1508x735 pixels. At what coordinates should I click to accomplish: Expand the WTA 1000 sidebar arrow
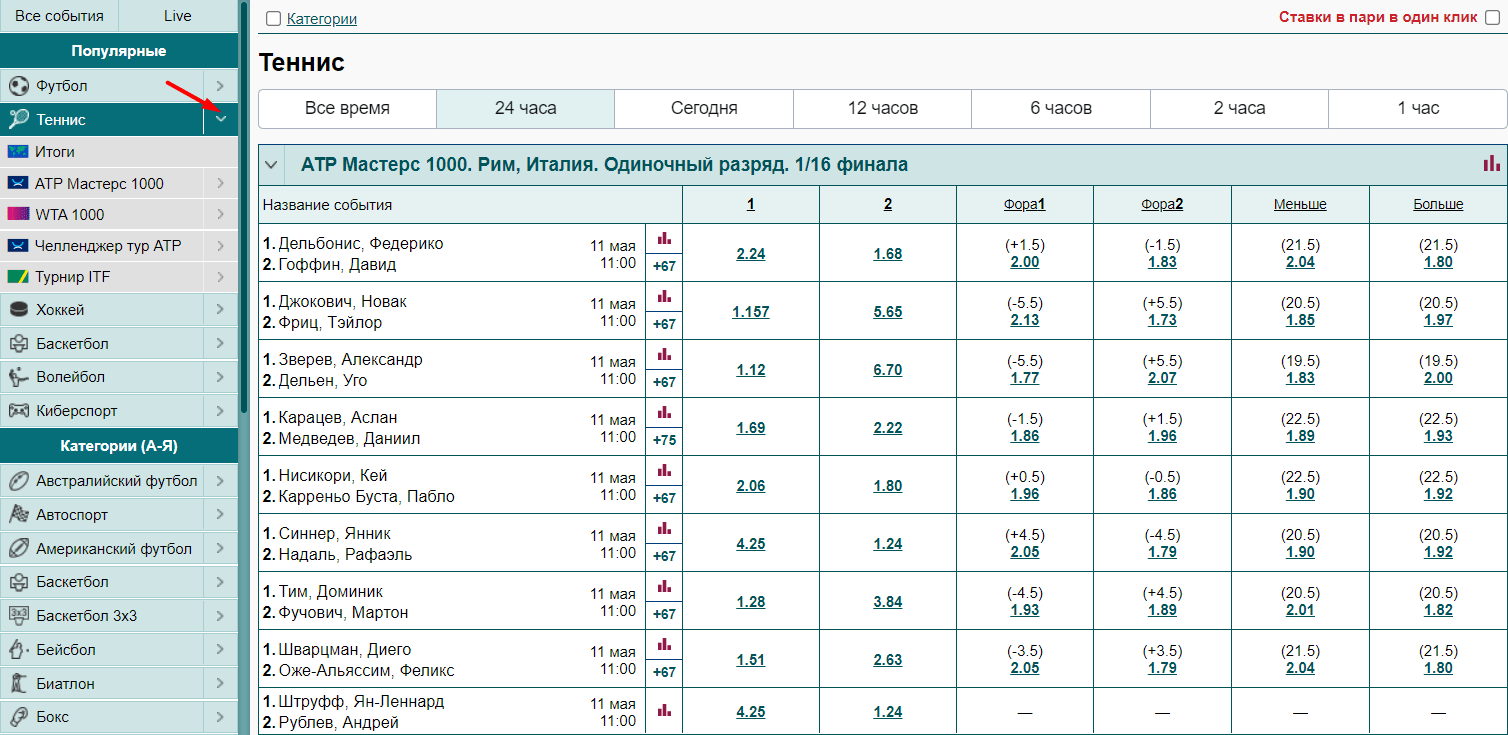[221, 214]
